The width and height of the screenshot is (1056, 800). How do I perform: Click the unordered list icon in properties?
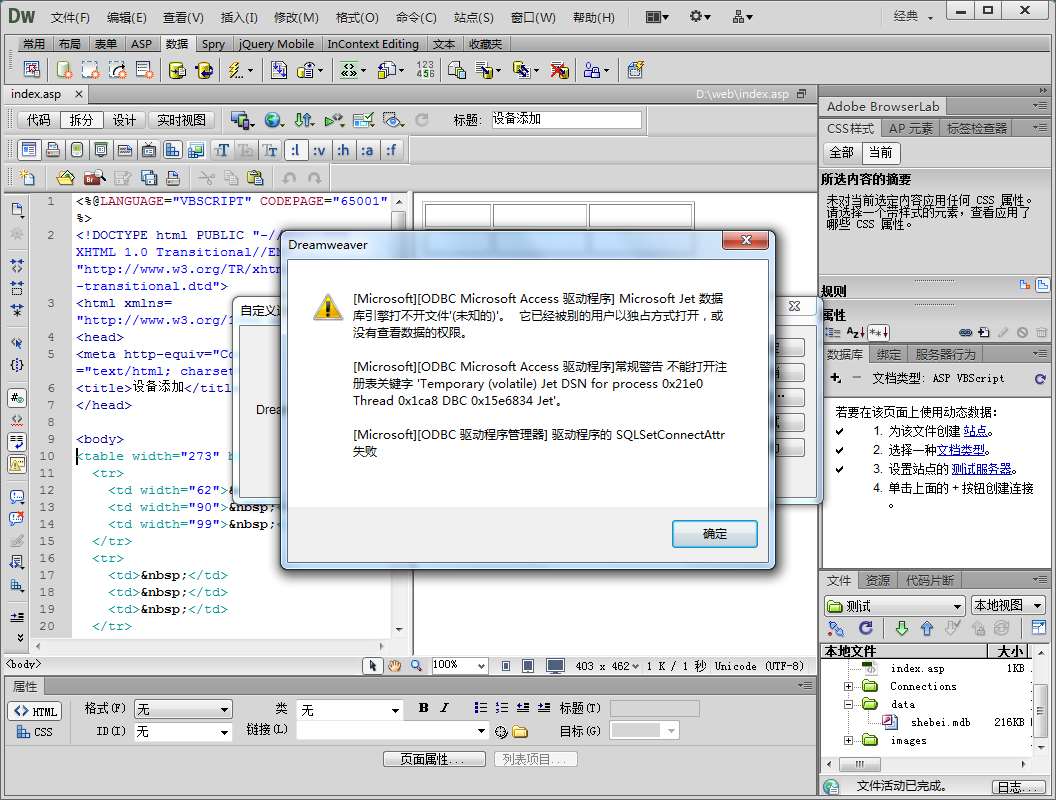[480, 708]
